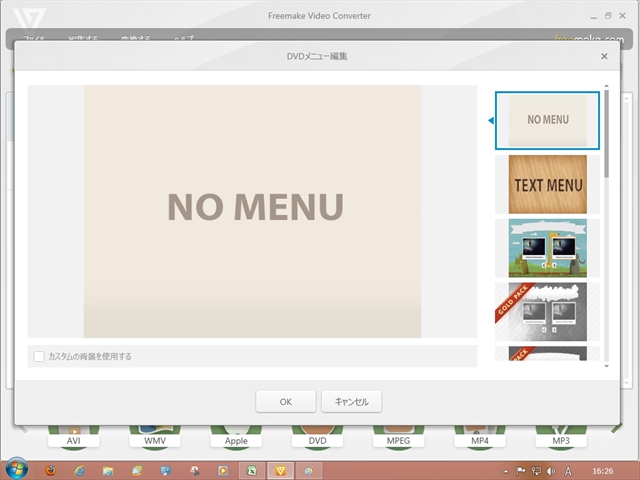Select the NO MENU template thumbnail
Image resolution: width=640 pixels, height=480 pixels.
click(547, 120)
